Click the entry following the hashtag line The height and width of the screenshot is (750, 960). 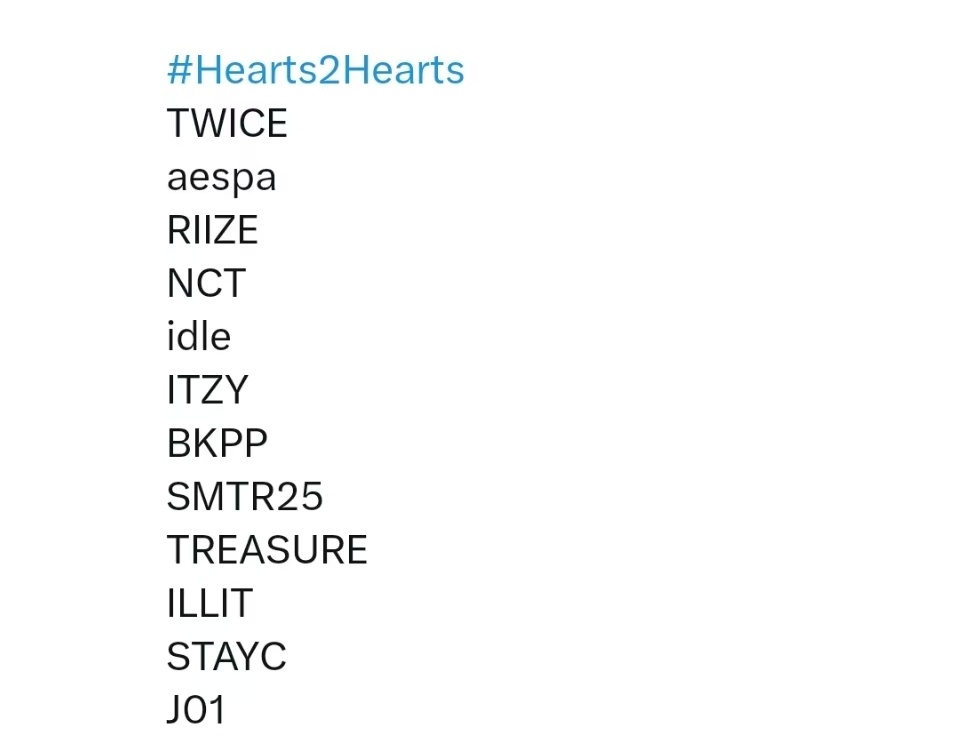click(227, 123)
